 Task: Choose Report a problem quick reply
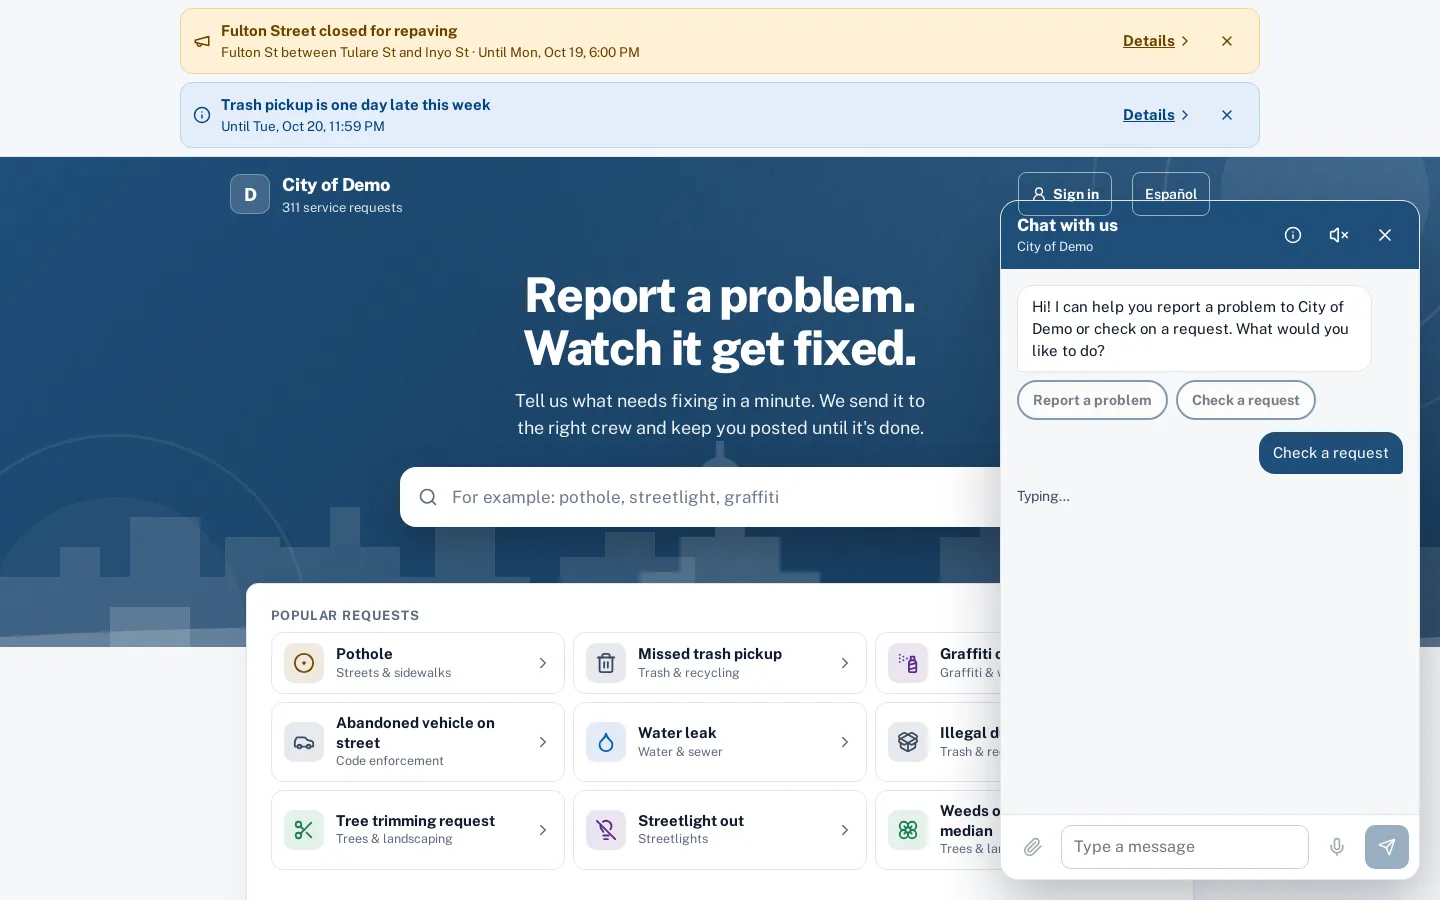(x=1092, y=400)
